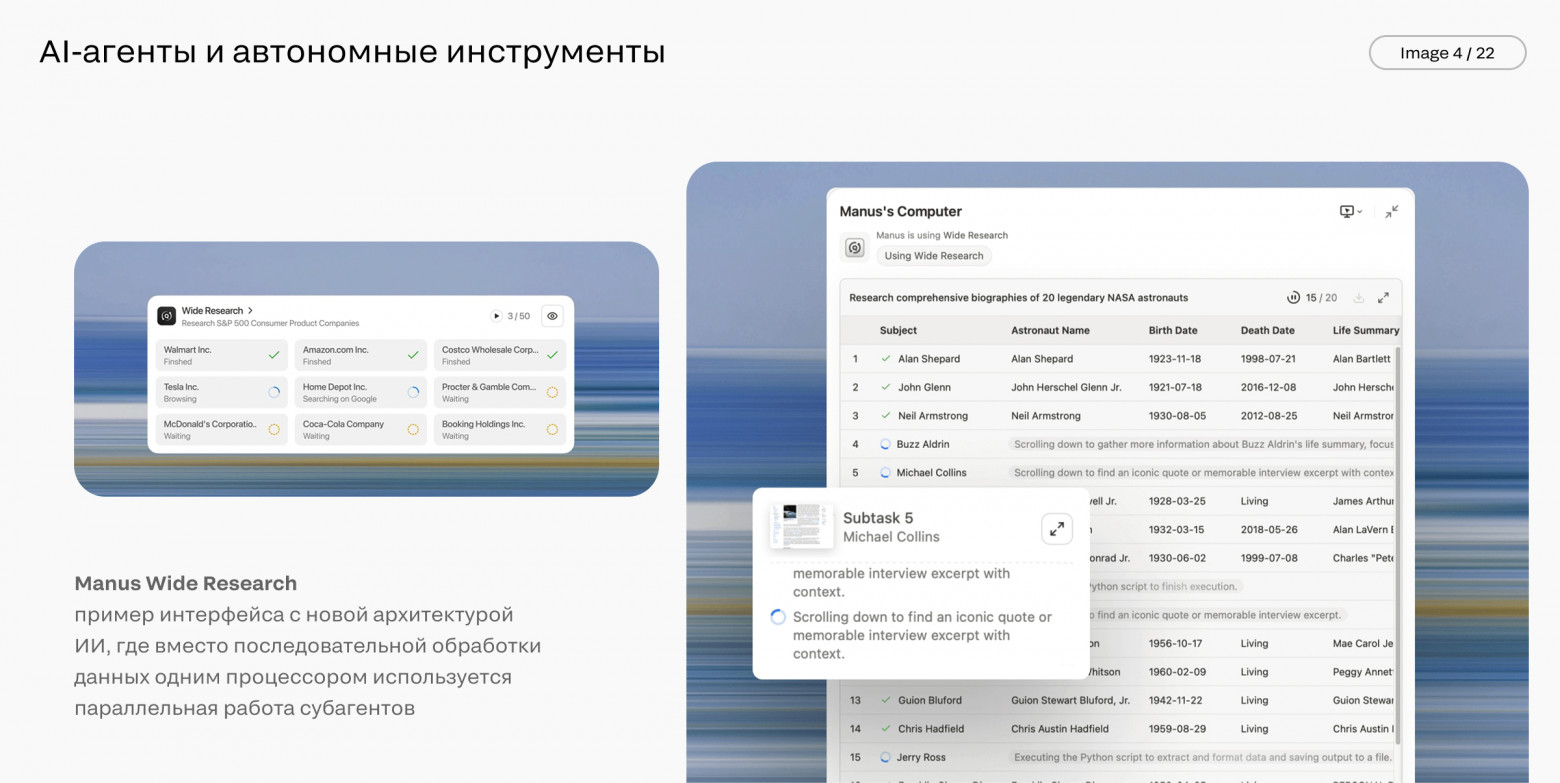Open fullscreen via the diagonal arrows icon
This screenshot has height=783, width=1560.
(1384, 297)
